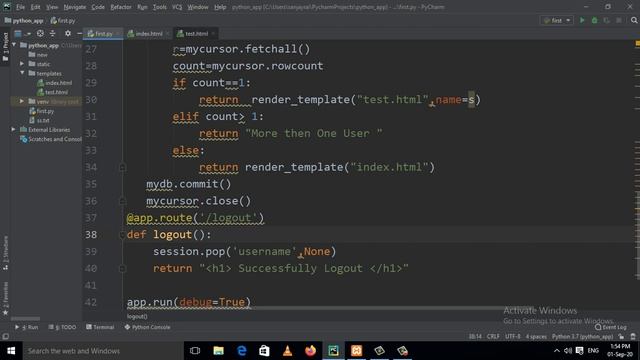Click the Project panel horizontal scrollbar
Viewport: 640px width, 360px height.
tap(25, 319)
